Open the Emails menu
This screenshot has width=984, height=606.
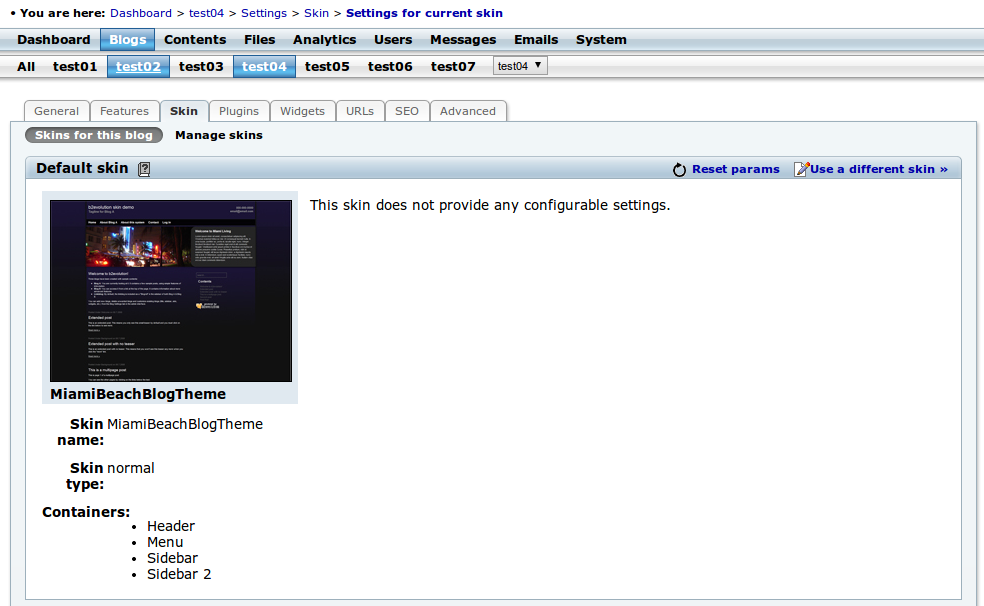(x=536, y=40)
